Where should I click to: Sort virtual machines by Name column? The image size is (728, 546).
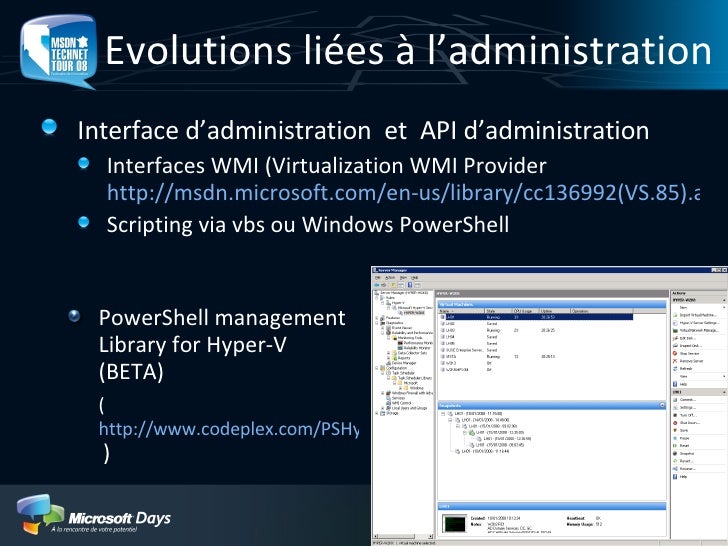coord(462,311)
